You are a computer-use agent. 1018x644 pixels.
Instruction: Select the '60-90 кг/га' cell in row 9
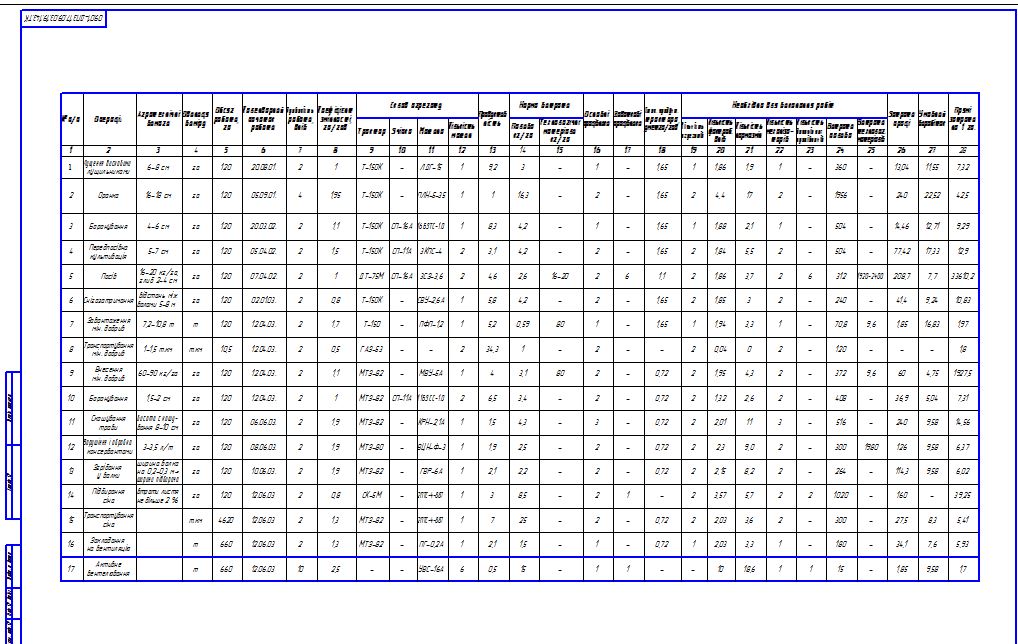(158, 373)
